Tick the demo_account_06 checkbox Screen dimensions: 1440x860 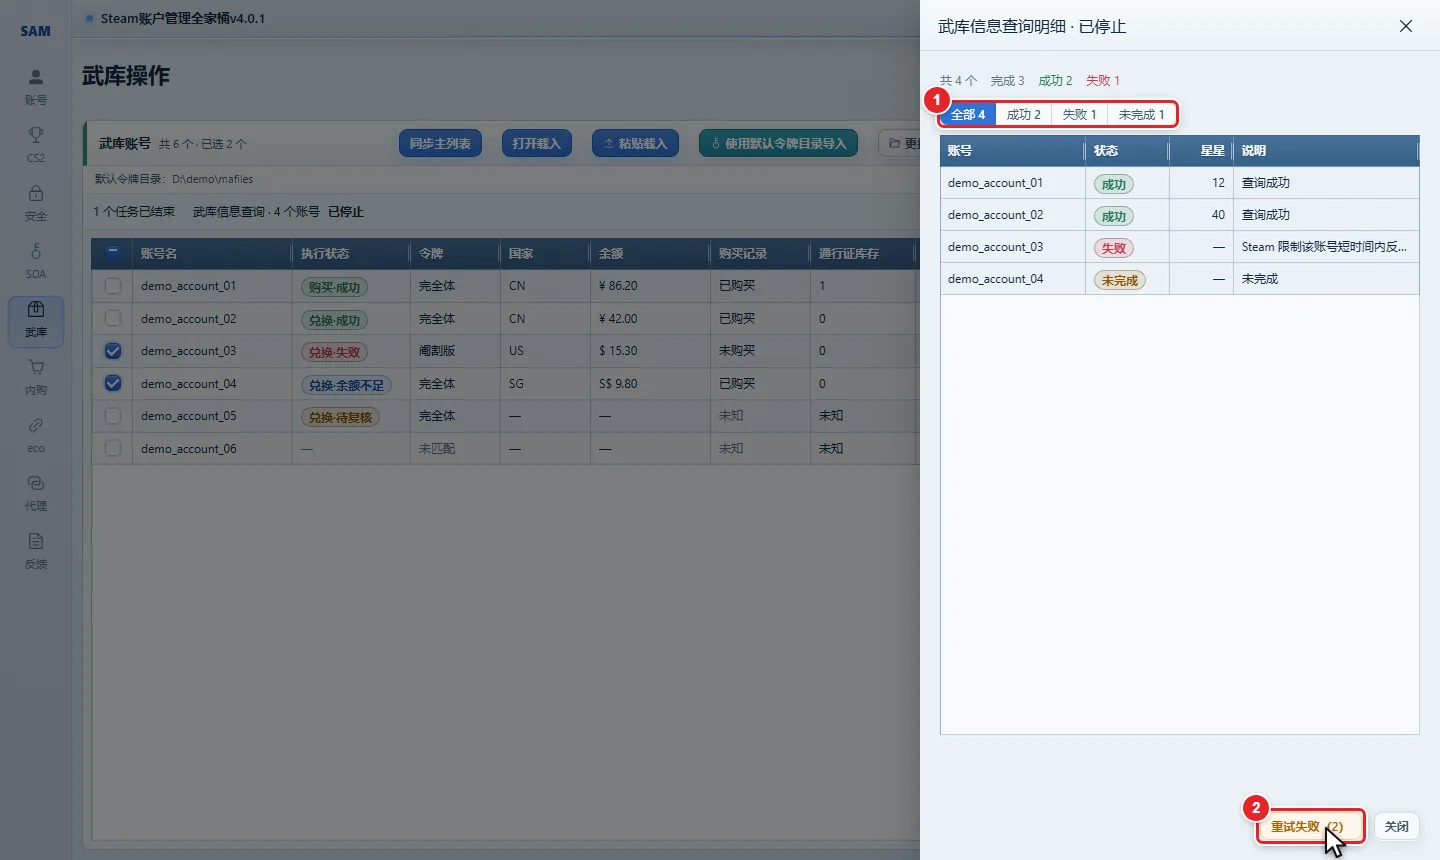point(113,449)
